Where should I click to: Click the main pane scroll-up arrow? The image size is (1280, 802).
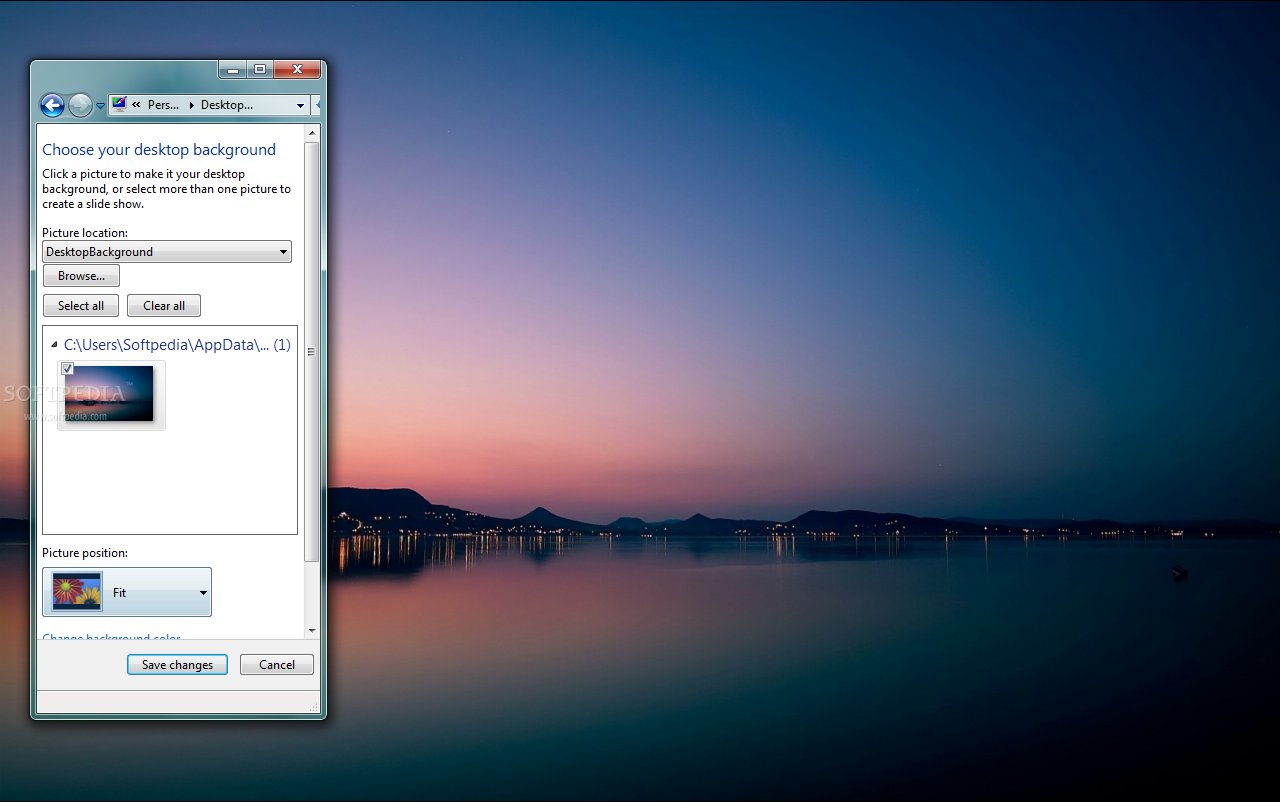point(312,132)
